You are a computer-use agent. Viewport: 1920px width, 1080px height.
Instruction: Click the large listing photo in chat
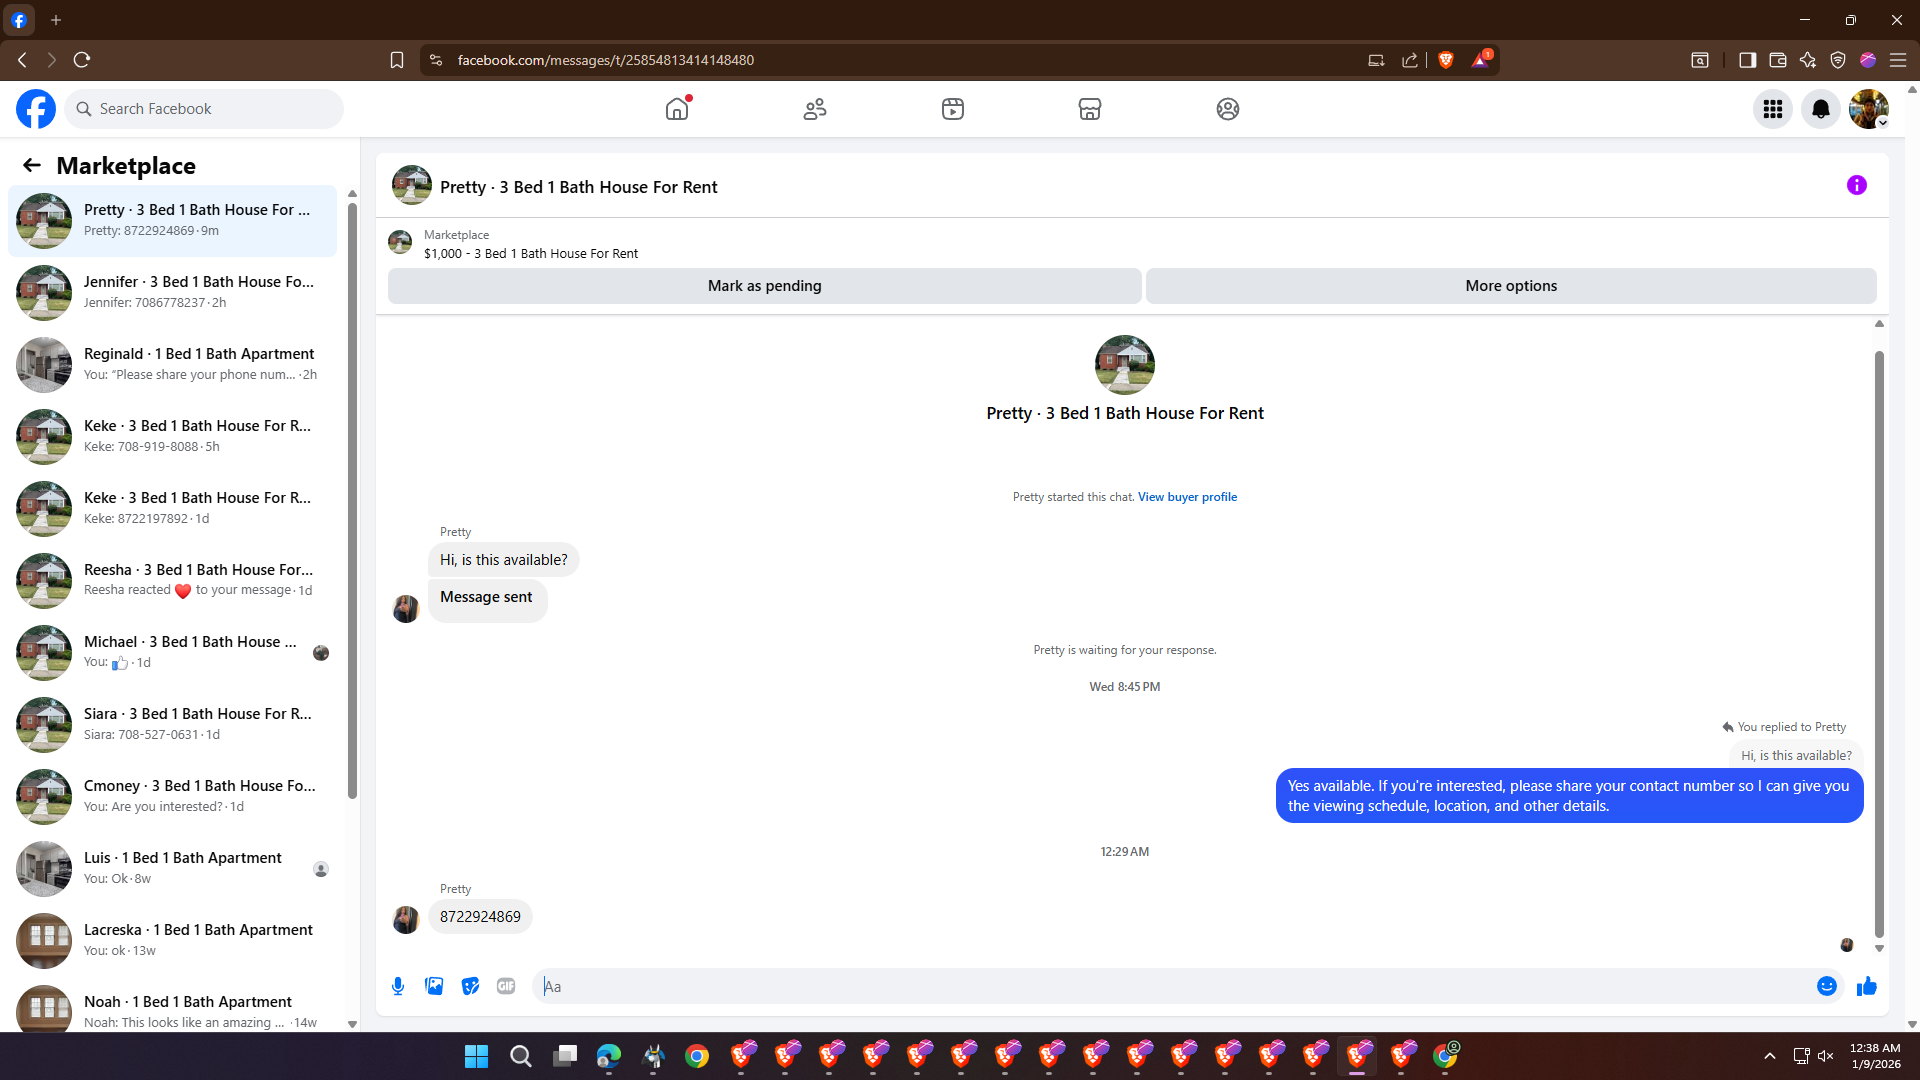coord(1125,365)
